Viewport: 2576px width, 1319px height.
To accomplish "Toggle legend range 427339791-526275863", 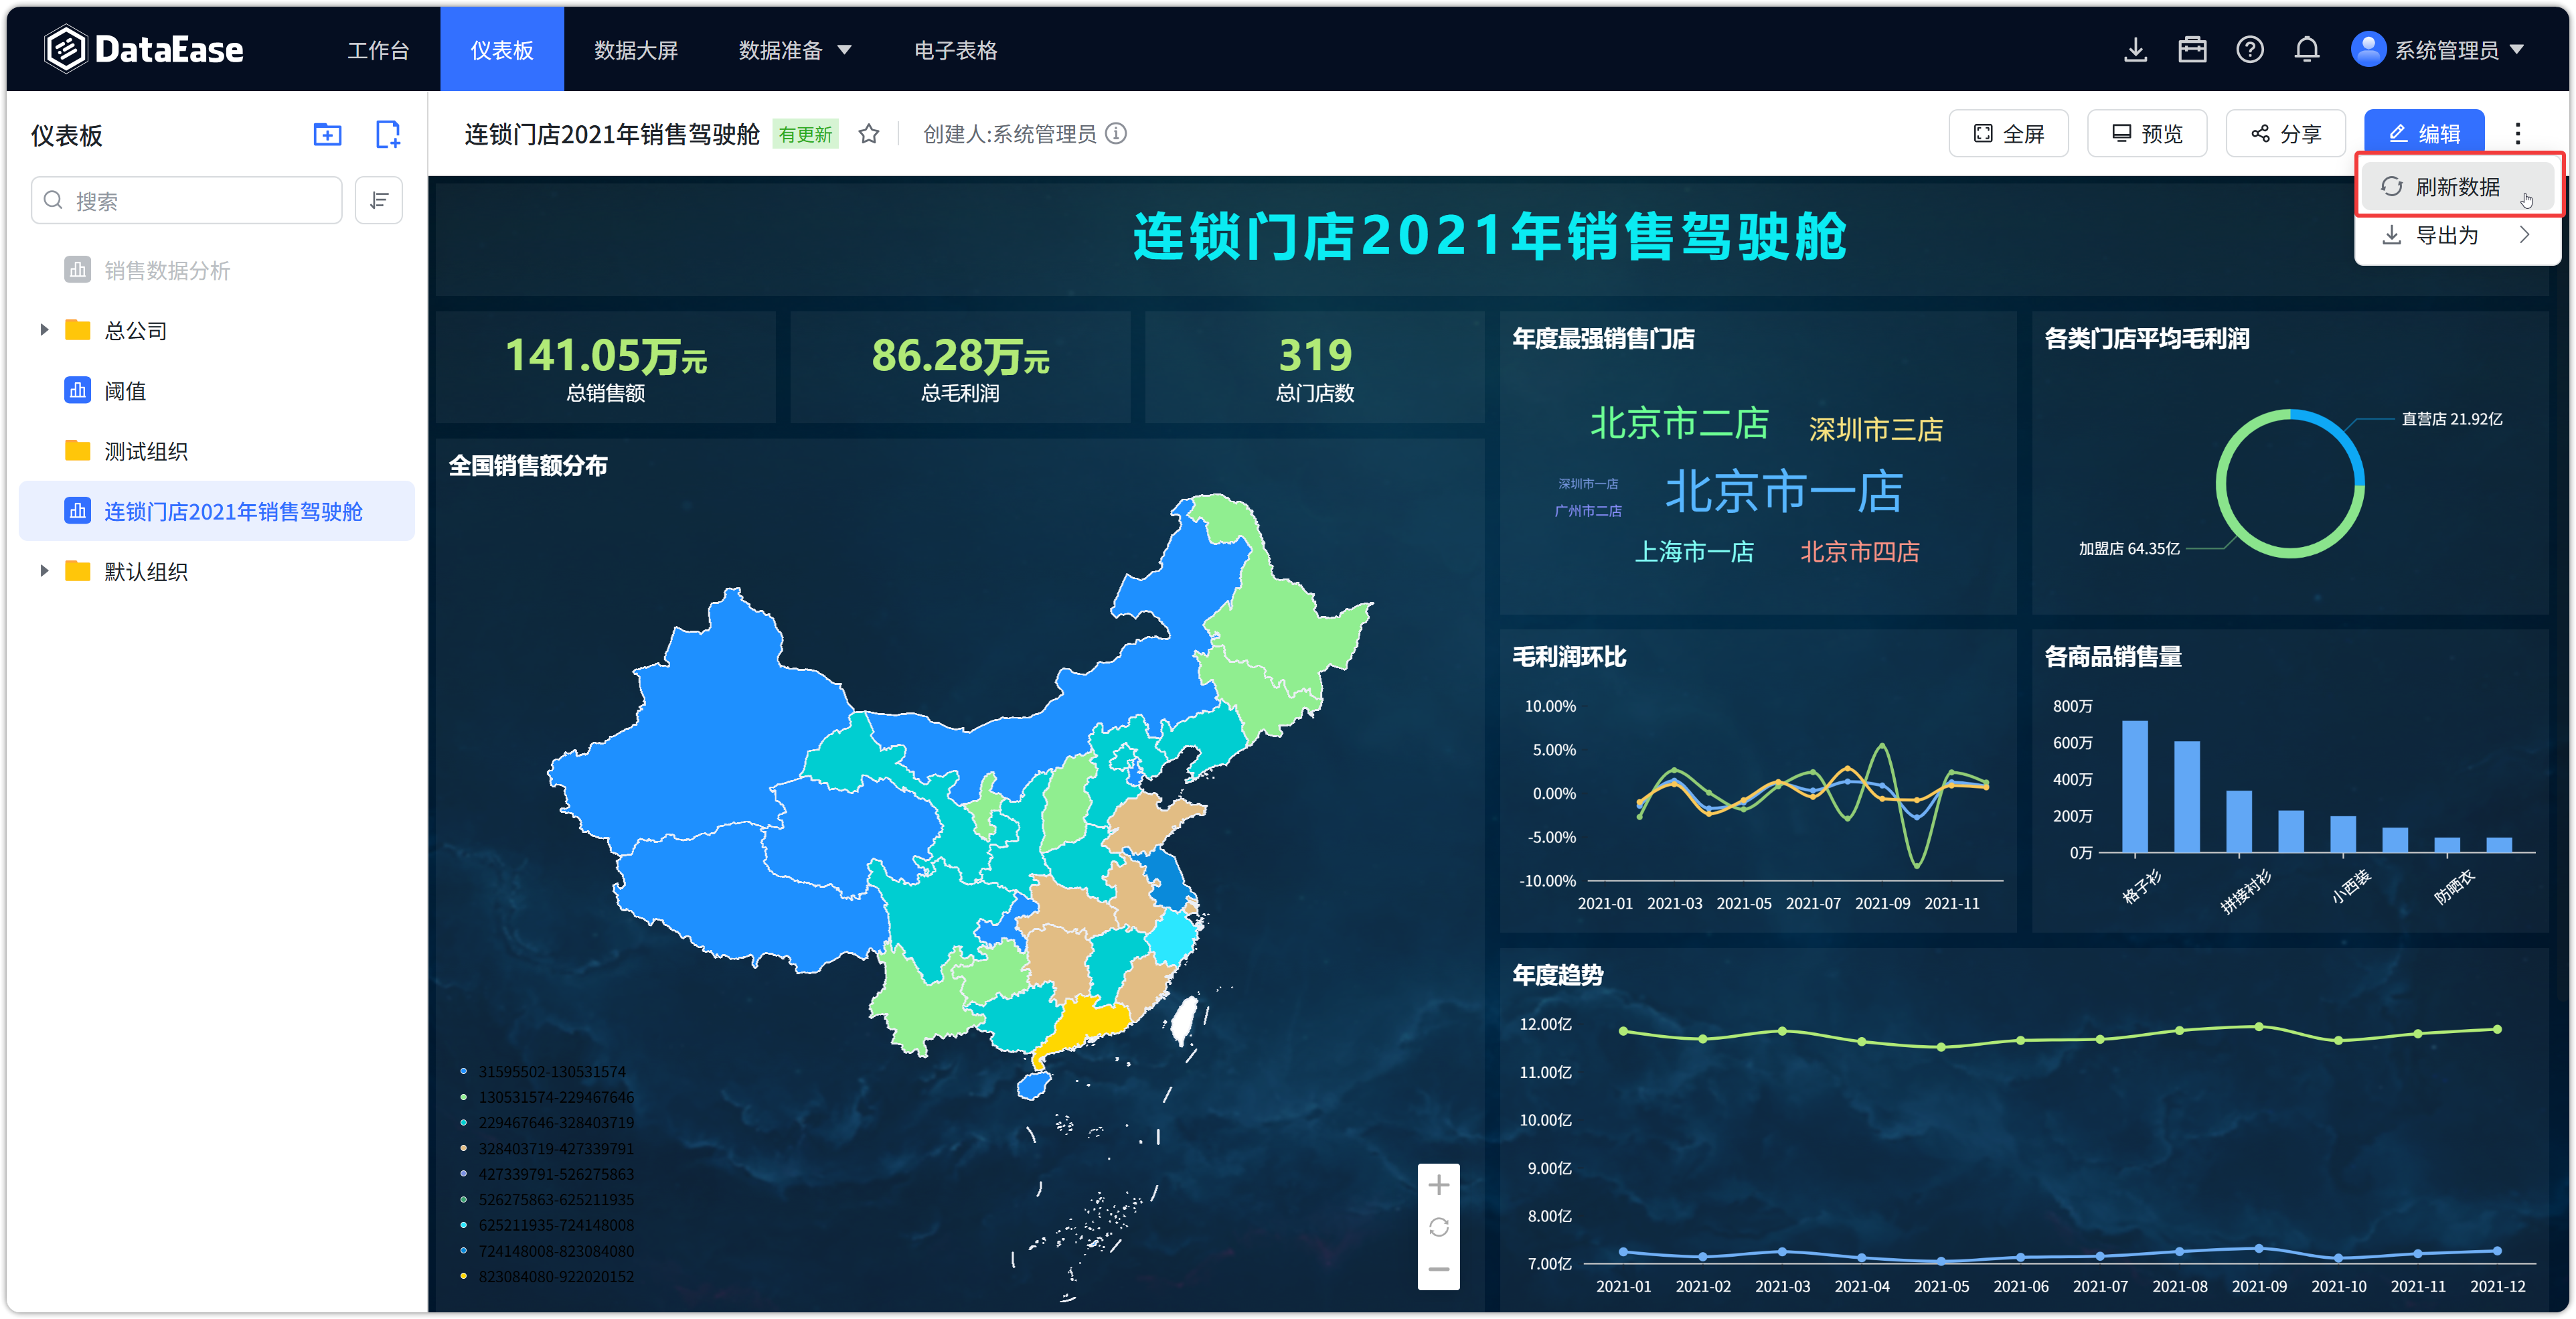I will tap(547, 1174).
